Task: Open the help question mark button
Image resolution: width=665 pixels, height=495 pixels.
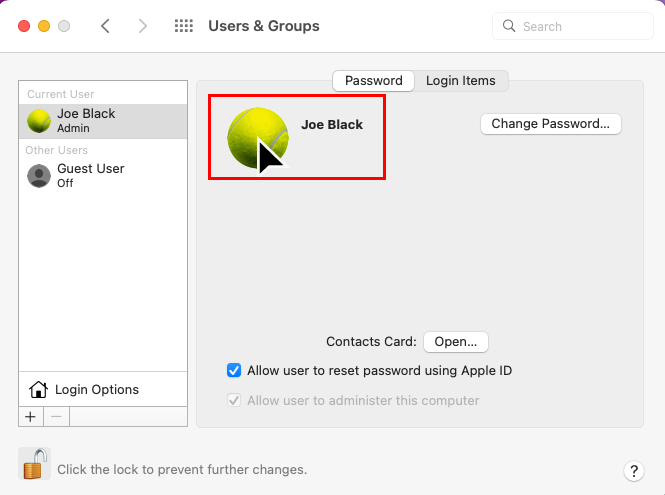Action: click(x=633, y=470)
